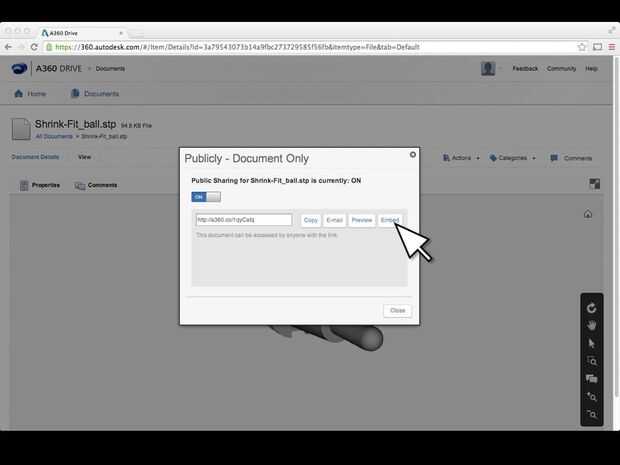Select the pan hand tool
This screenshot has height=465, width=620.
click(x=592, y=325)
